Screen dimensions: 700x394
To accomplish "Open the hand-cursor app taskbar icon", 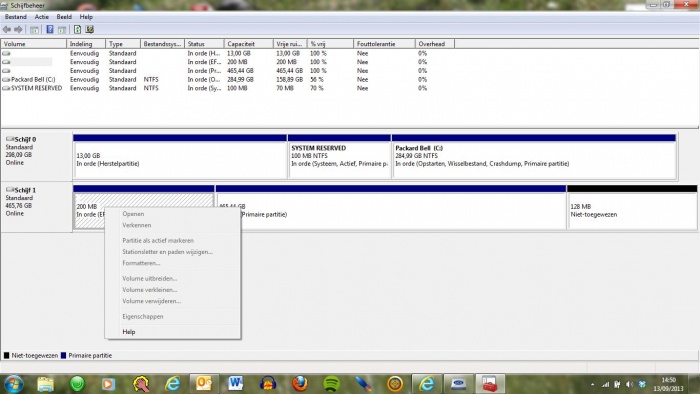I will (141, 384).
